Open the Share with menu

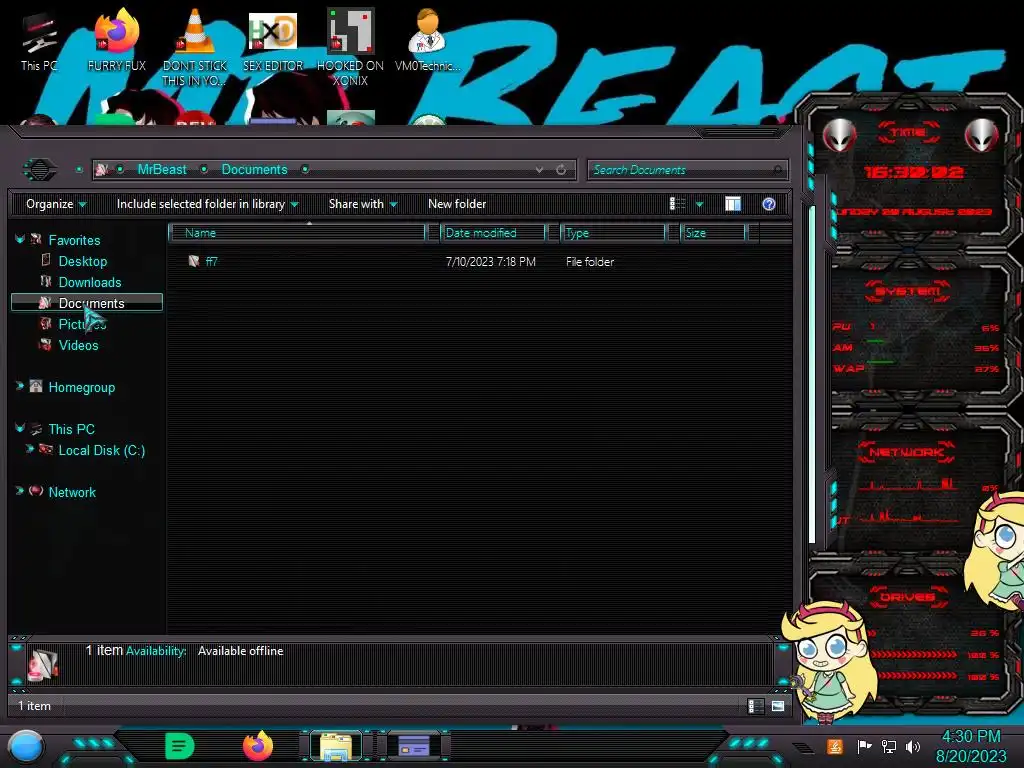362,204
